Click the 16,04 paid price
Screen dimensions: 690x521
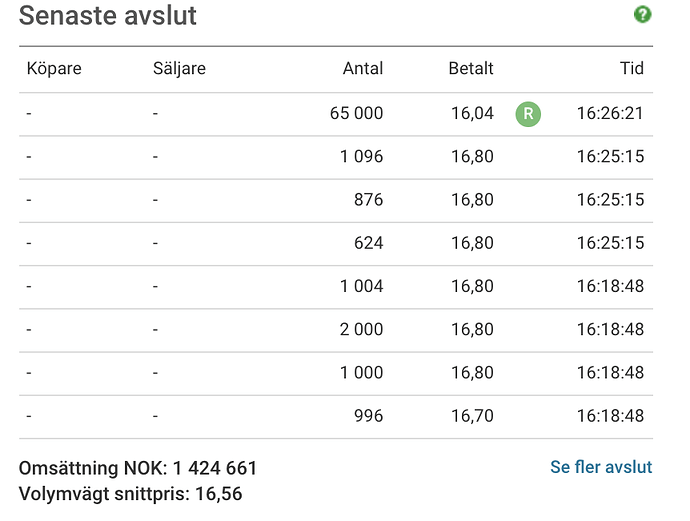(x=472, y=114)
